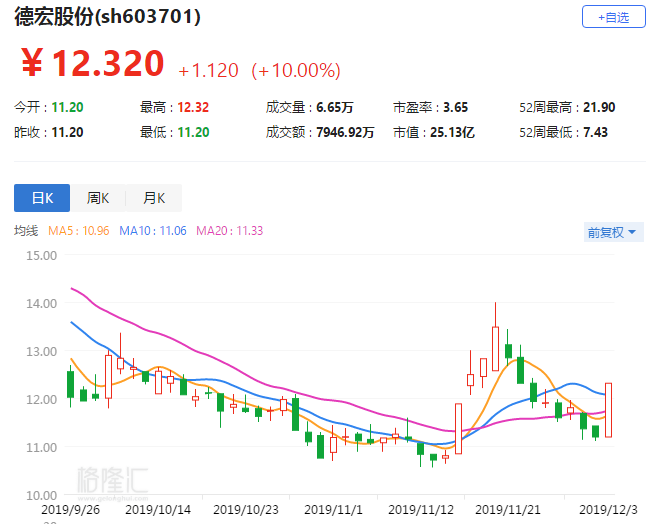Click the MA20: 11.33 legend label
This screenshot has height=524, width=651.
[x=230, y=230]
